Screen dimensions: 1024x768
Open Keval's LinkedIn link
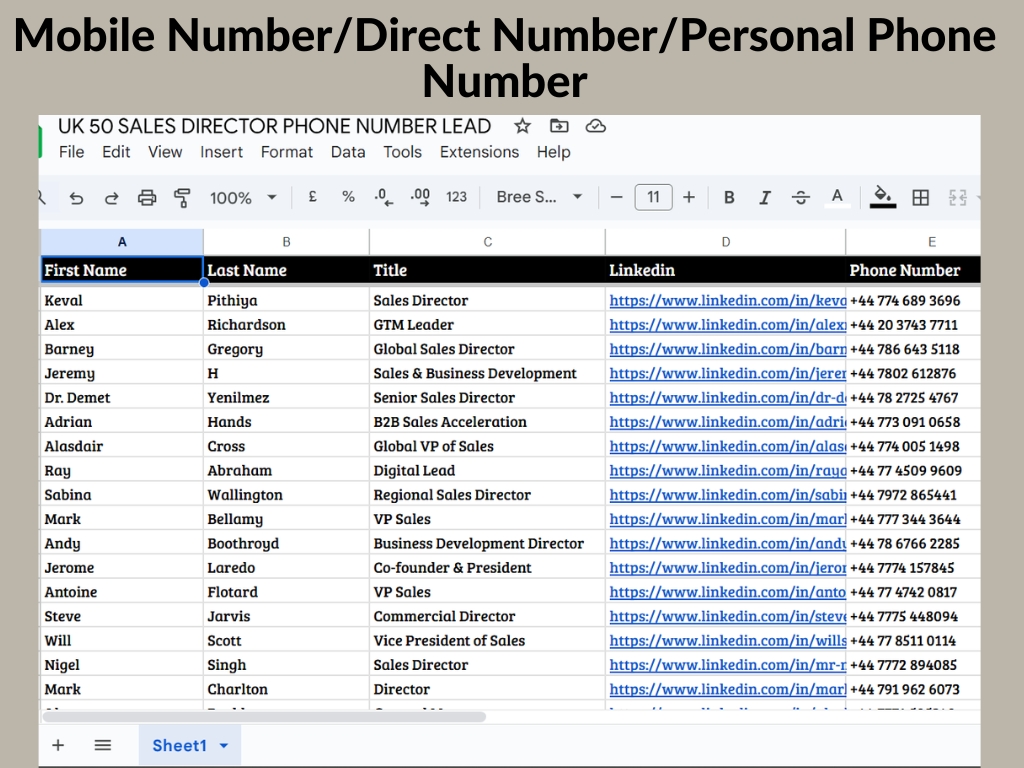(728, 300)
